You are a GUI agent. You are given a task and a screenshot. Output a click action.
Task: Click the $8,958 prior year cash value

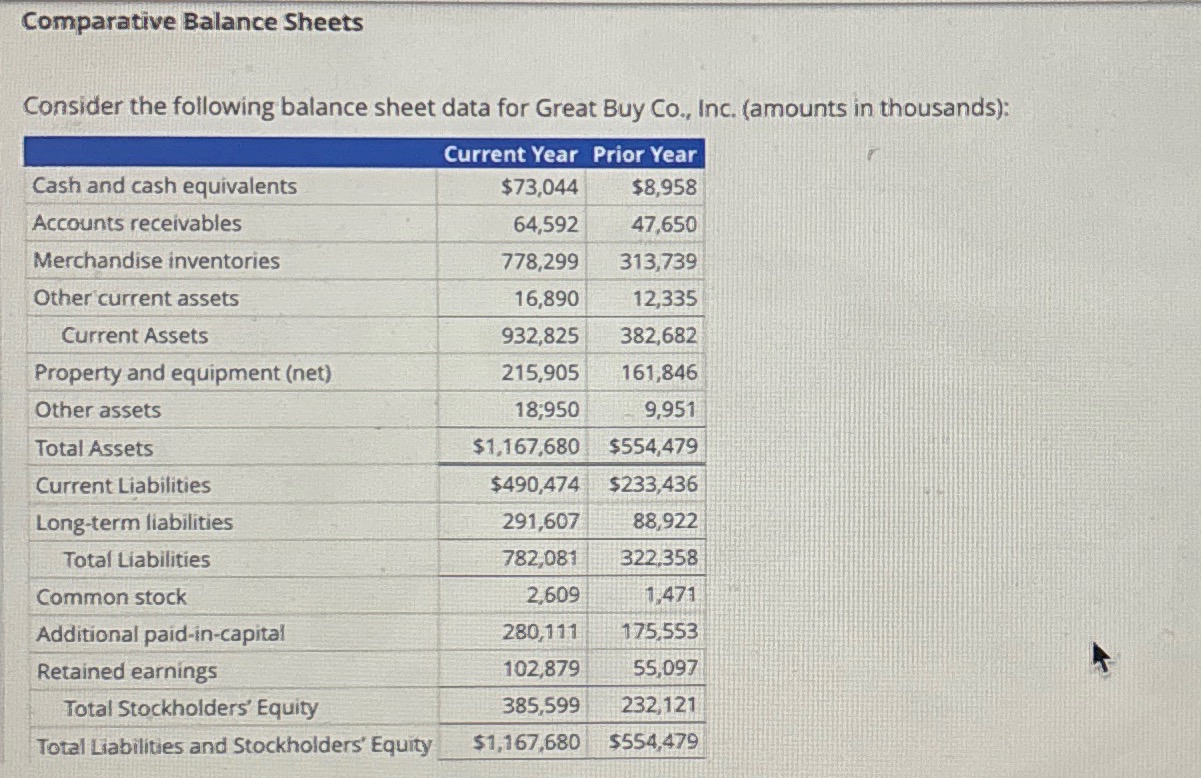665,187
